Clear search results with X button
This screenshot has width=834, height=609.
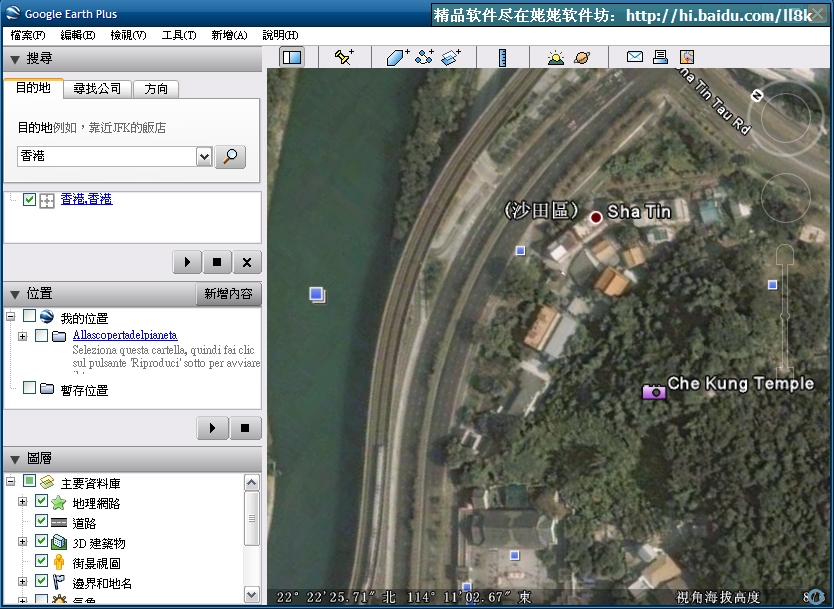tap(247, 262)
